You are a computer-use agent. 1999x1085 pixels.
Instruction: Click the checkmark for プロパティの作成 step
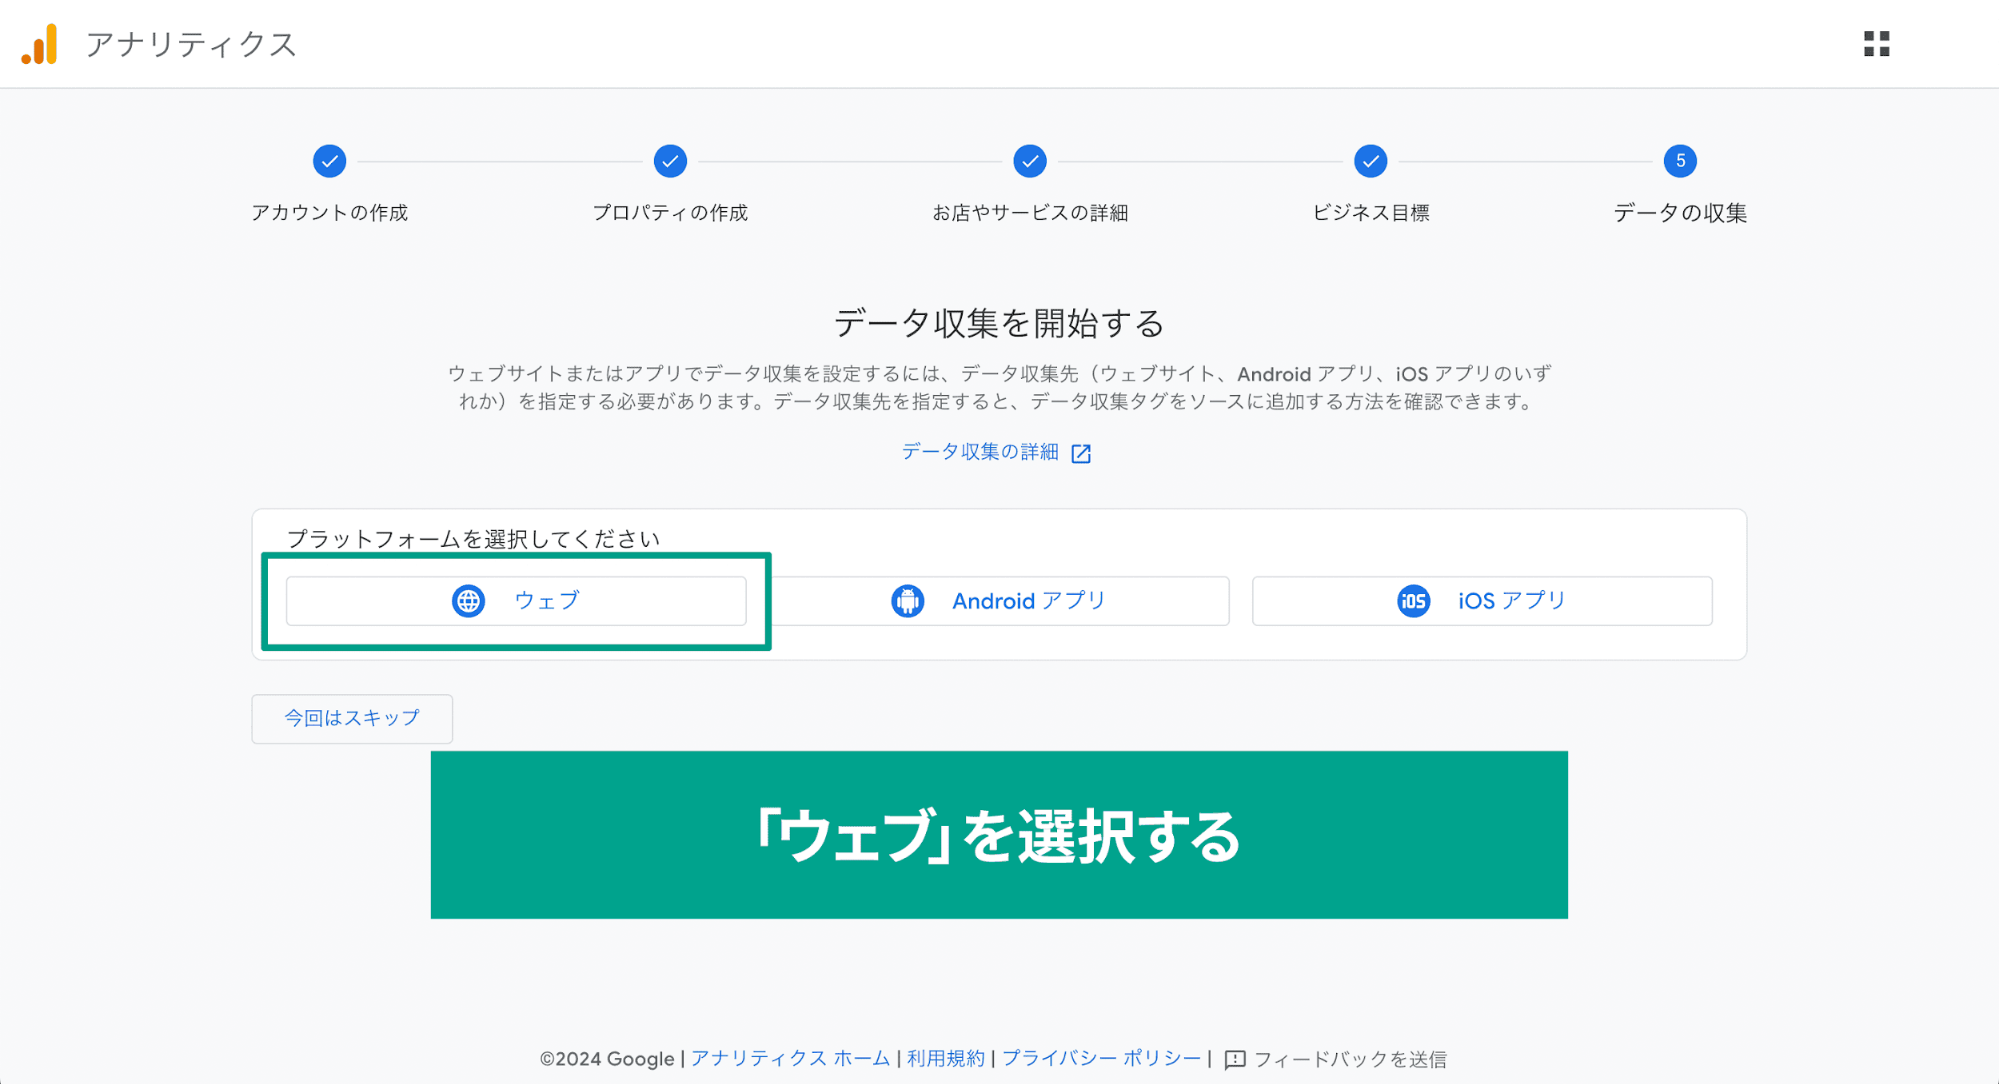point(670,161)
